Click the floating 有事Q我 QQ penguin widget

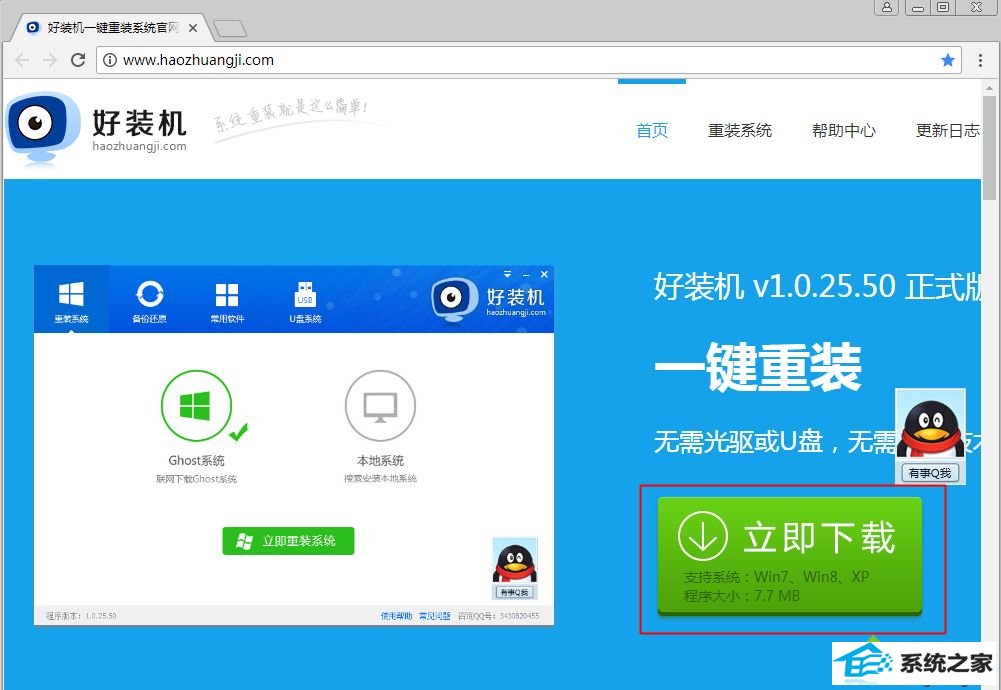(930, 436)
